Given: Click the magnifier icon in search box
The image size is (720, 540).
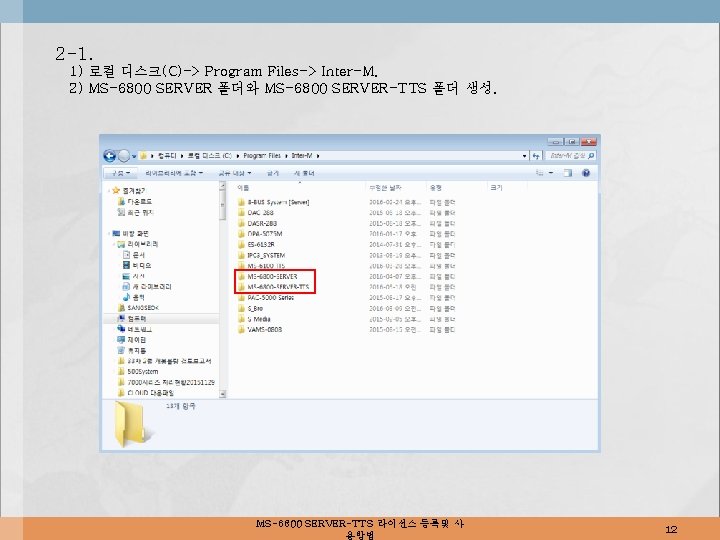Looking at the screenshot, I should click(591, 156).
